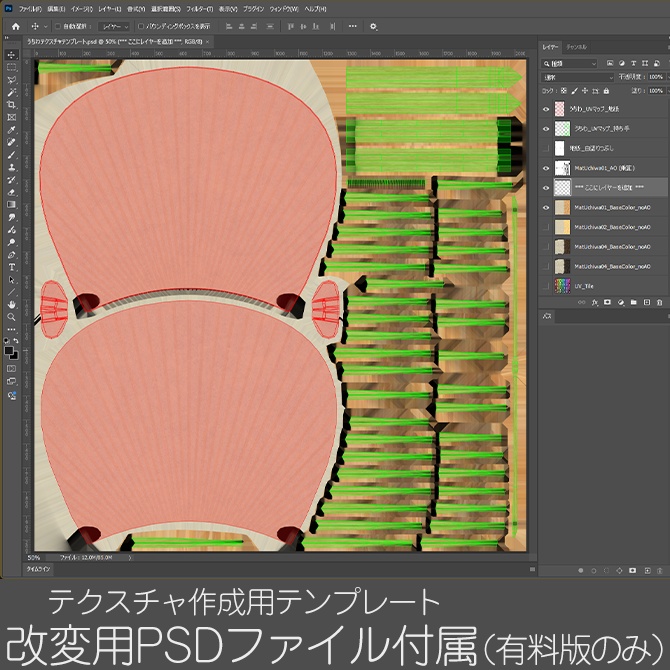Click the Home icon in options bar
This screenshot has height=670, width=670.
[16, 26]
